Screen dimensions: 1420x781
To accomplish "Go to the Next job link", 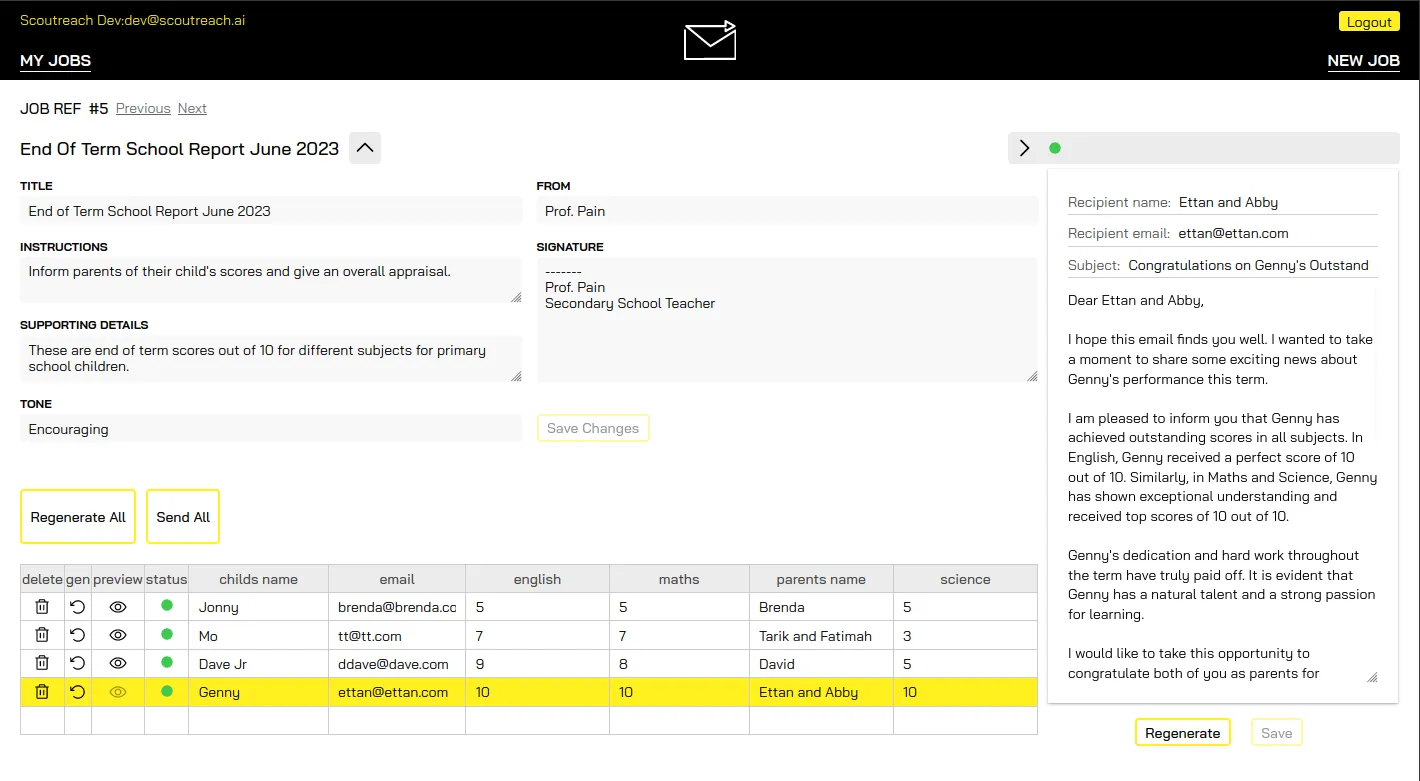I will [192, 108].
